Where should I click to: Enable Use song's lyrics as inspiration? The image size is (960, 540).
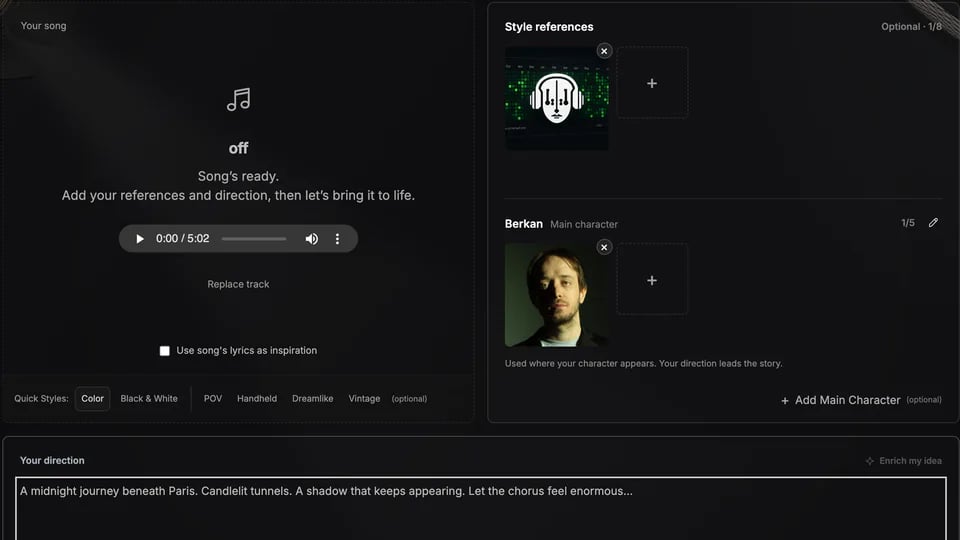(165, 351)
